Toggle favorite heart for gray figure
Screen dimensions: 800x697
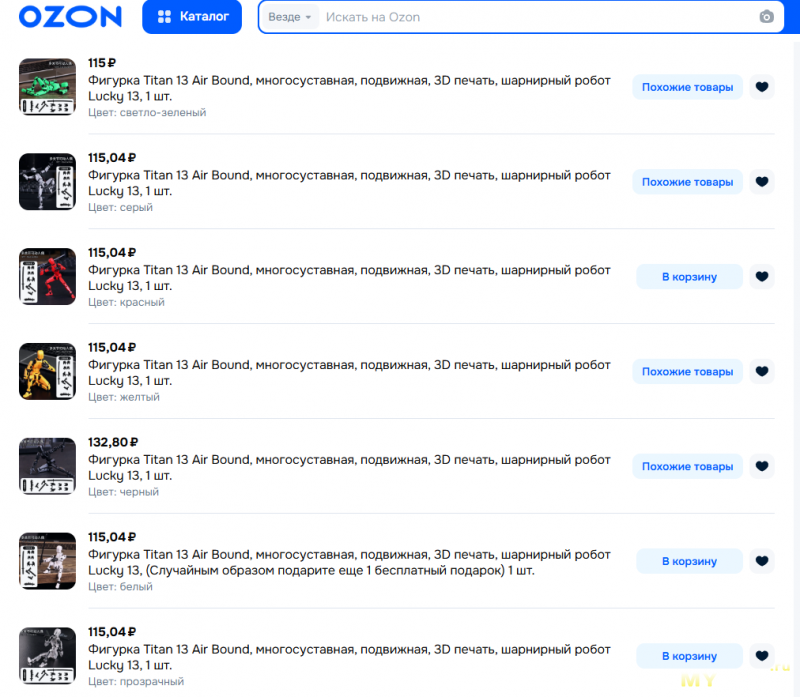coord(762,182)
